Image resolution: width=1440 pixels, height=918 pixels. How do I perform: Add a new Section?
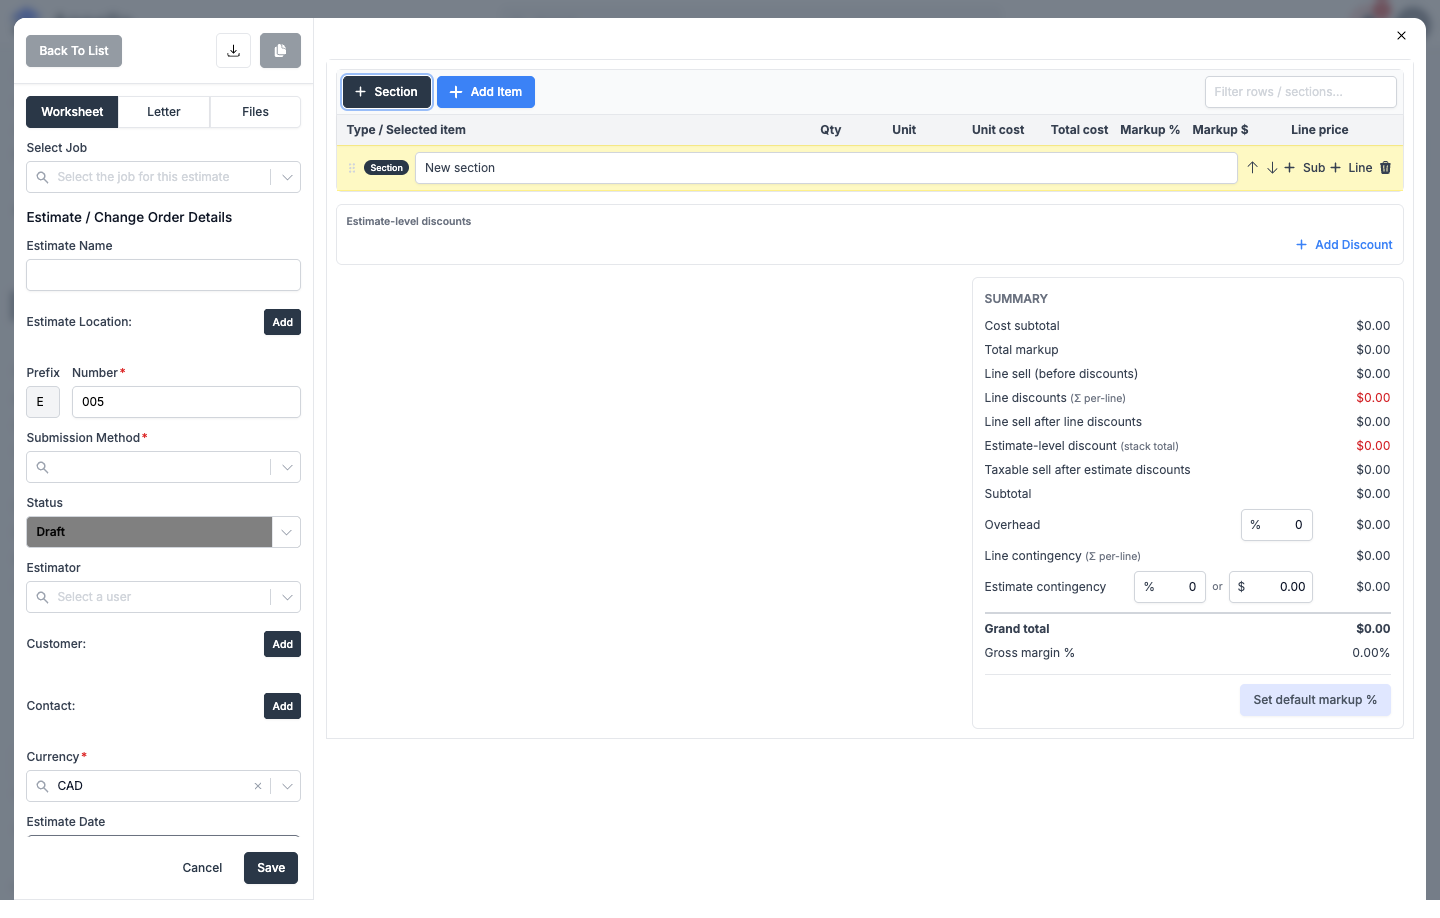(x=387, y=92)
